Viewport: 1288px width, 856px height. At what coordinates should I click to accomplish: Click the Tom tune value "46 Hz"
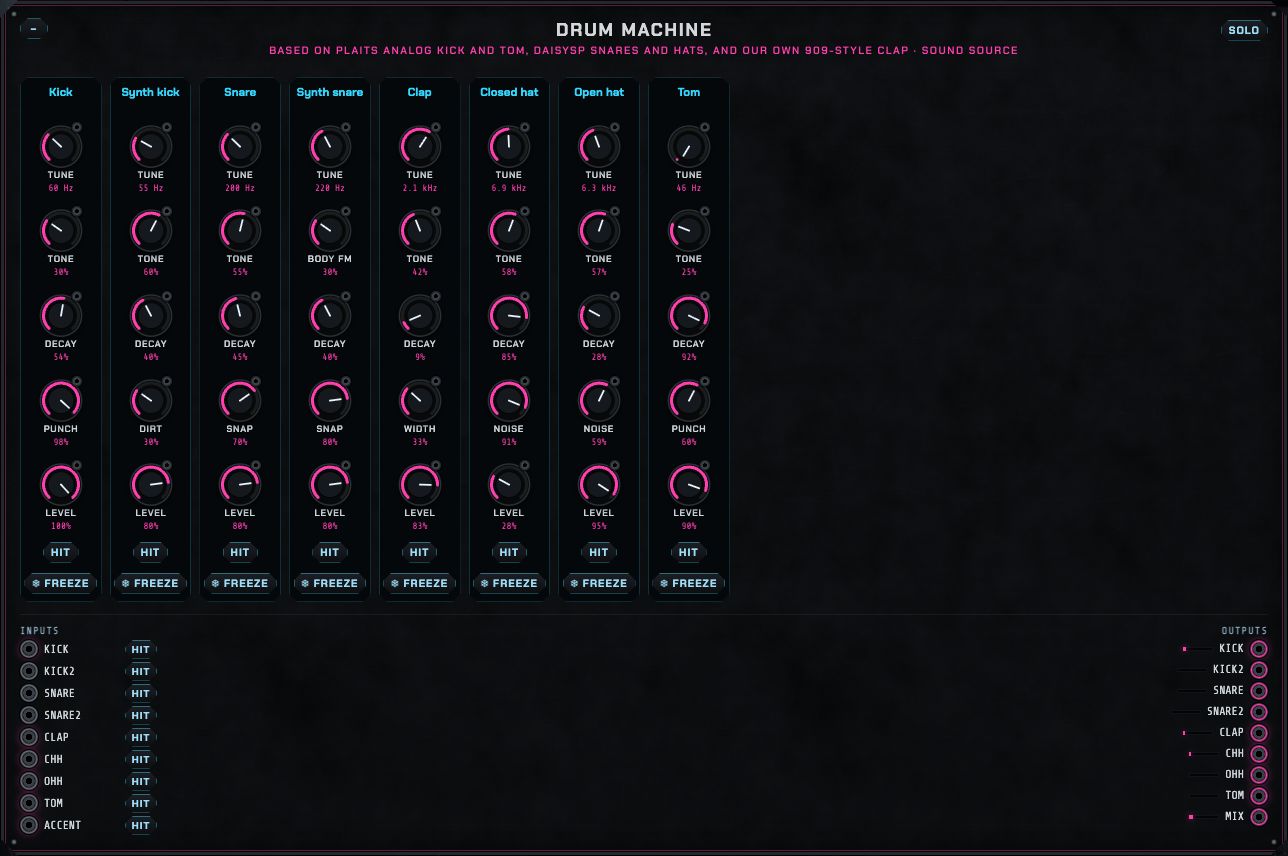[x=689, y=188]
